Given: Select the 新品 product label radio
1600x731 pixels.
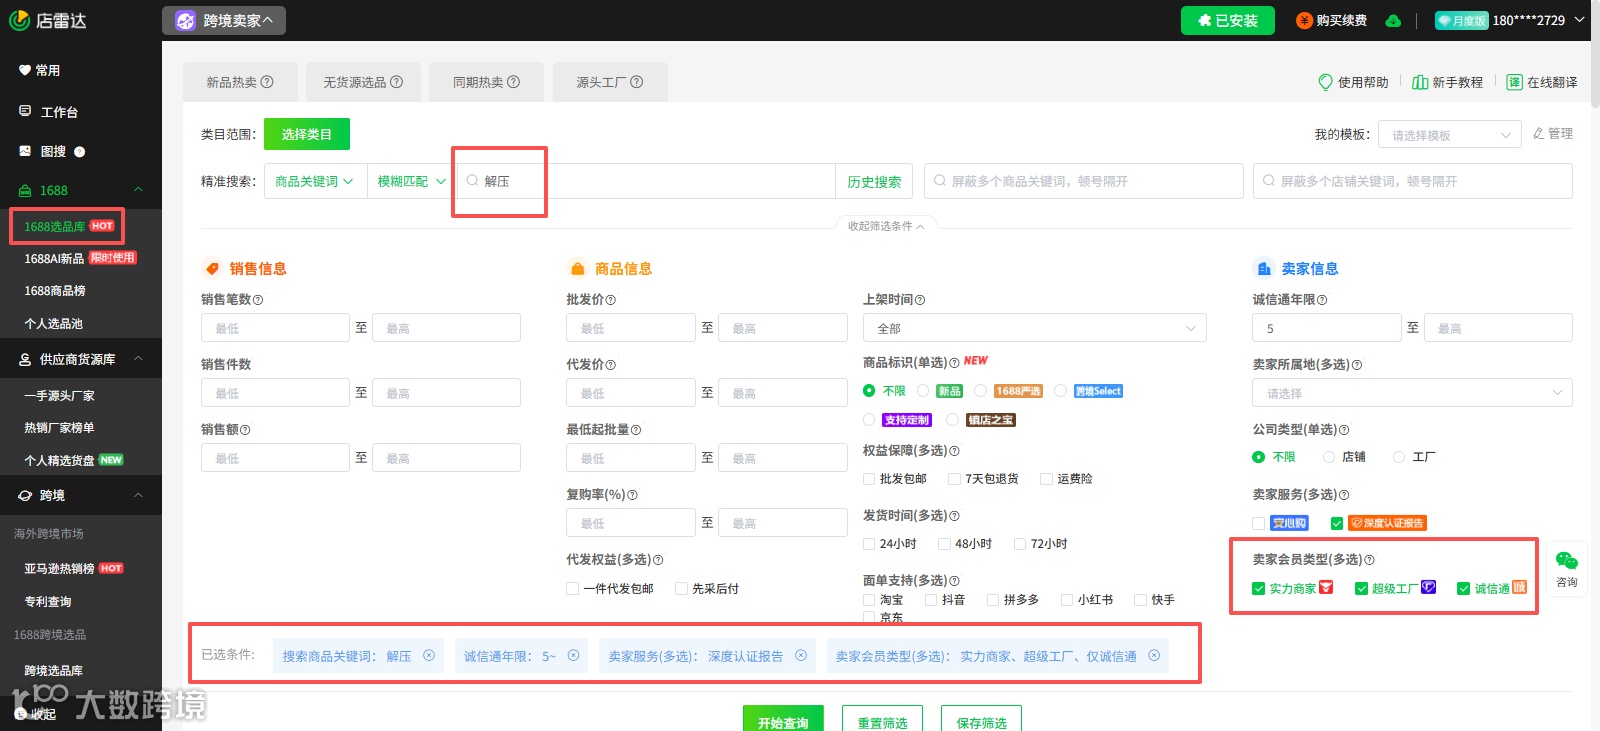Looking at the screenshot, I should coord(923,391).
